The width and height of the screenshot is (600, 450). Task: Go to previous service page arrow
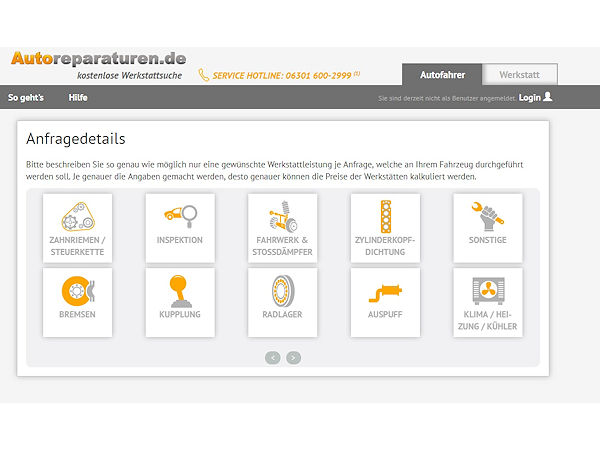tap(273, 358)
